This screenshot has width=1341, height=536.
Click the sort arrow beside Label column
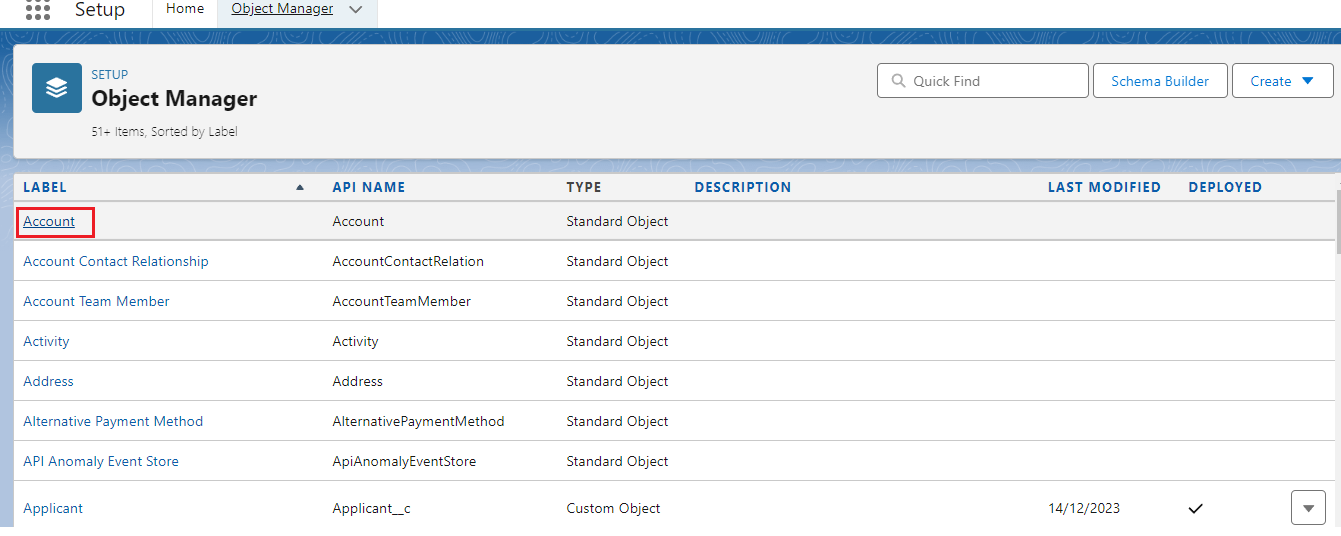(300, 187)
